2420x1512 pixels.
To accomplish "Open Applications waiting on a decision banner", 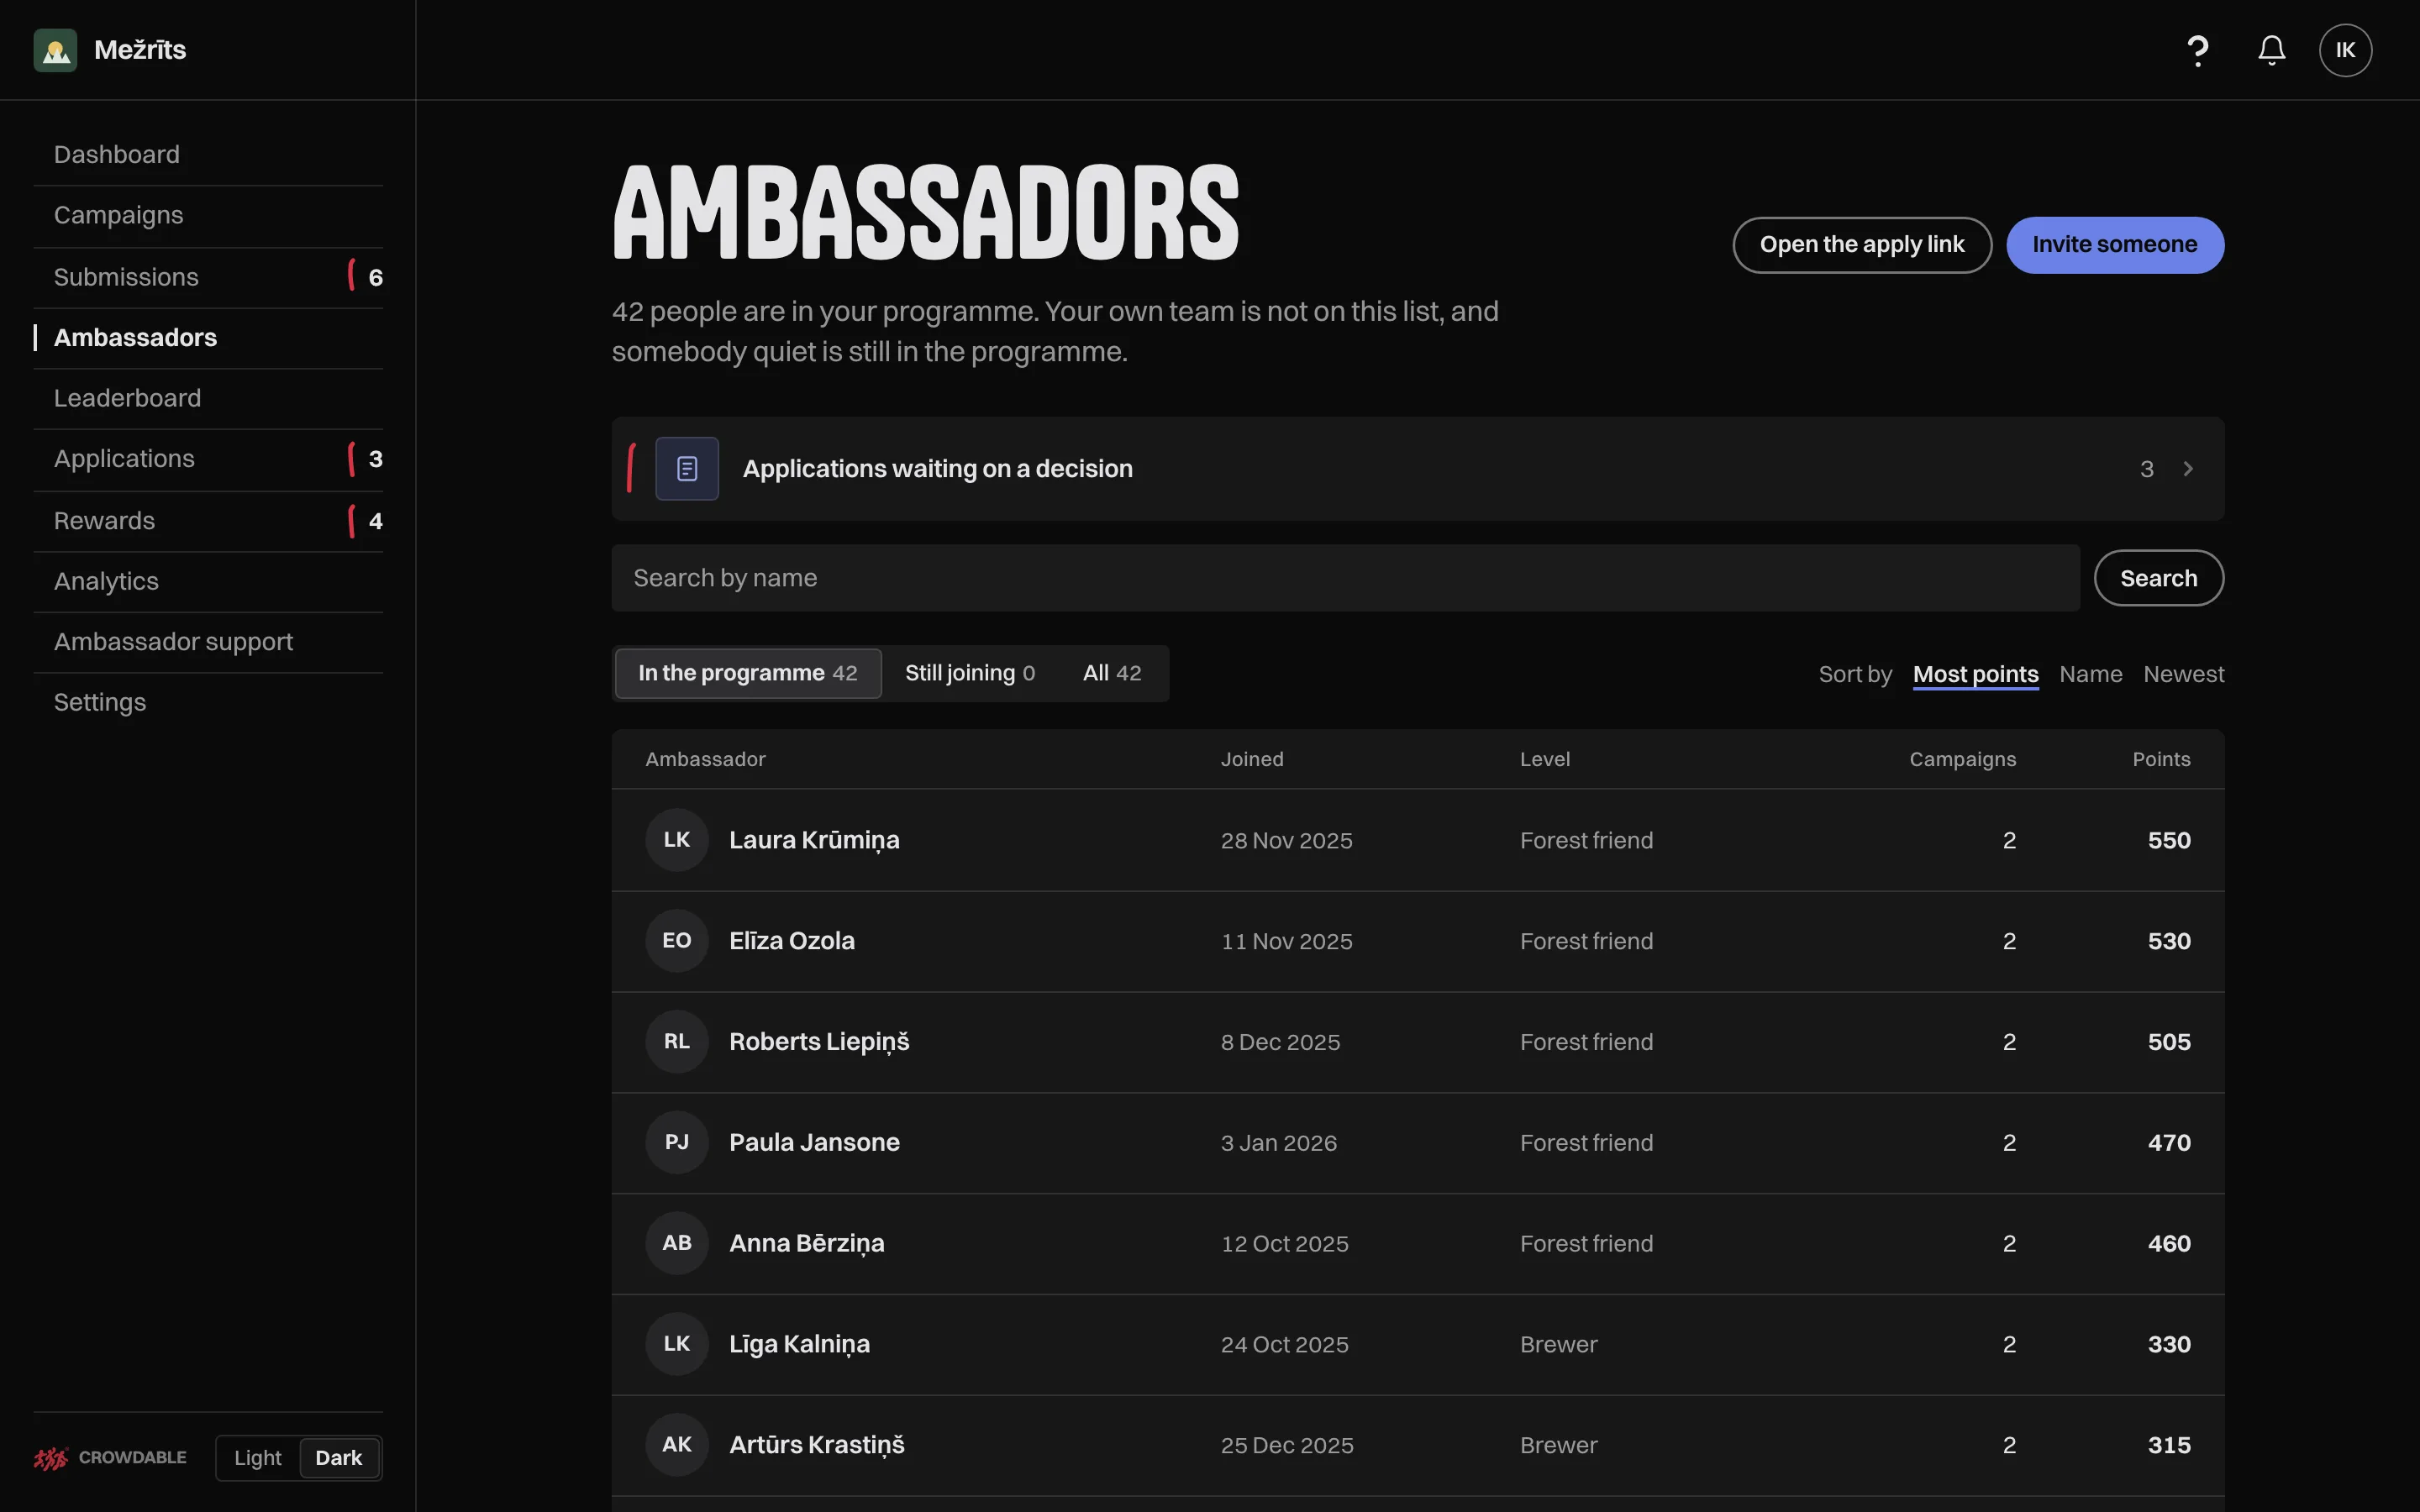I will pyautogui.click(x=1418, y=469).
